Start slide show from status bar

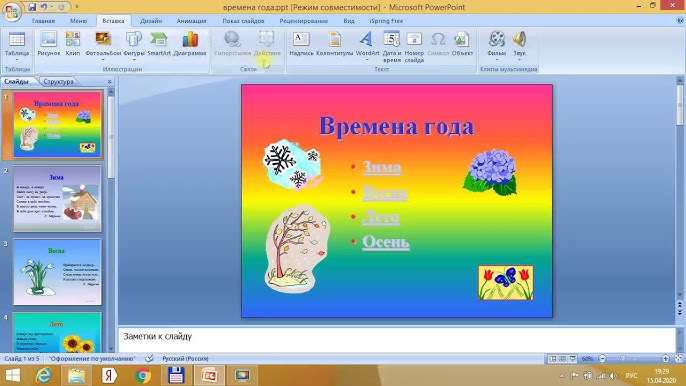[572, 358]
